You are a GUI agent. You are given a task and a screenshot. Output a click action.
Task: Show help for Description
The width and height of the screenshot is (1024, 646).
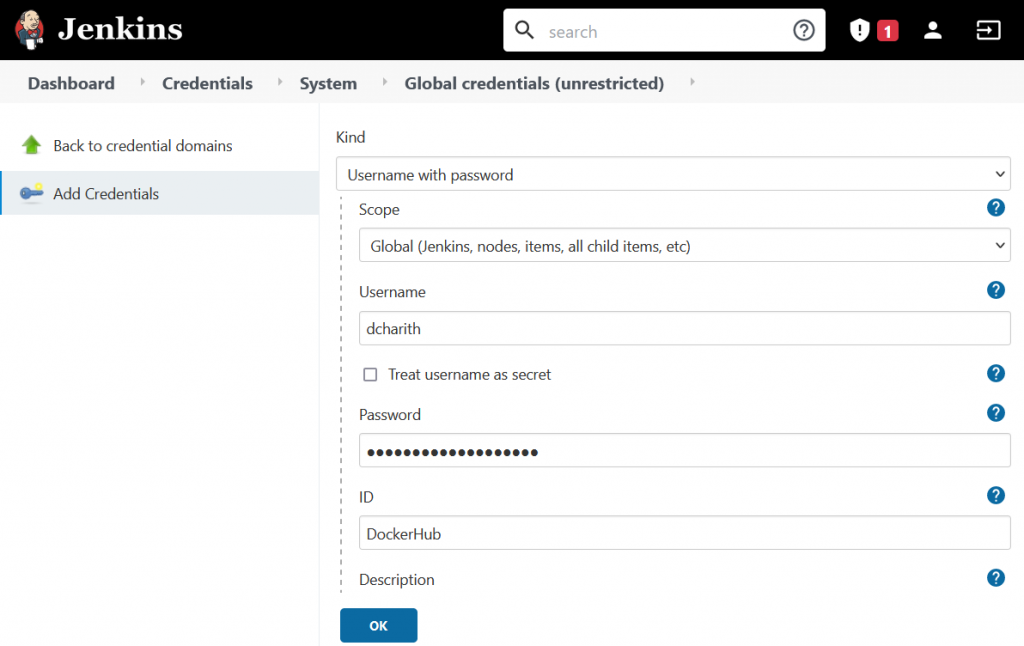click(x=995, y=577)
